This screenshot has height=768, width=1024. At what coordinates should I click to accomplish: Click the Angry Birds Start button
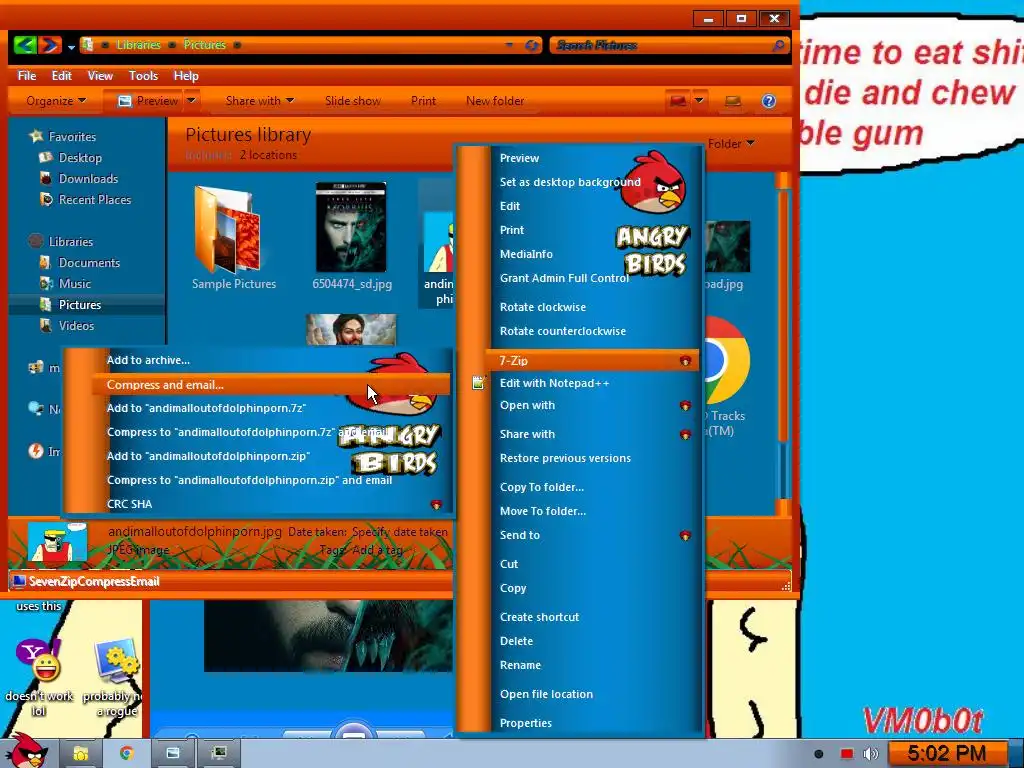tap(26, 751)
